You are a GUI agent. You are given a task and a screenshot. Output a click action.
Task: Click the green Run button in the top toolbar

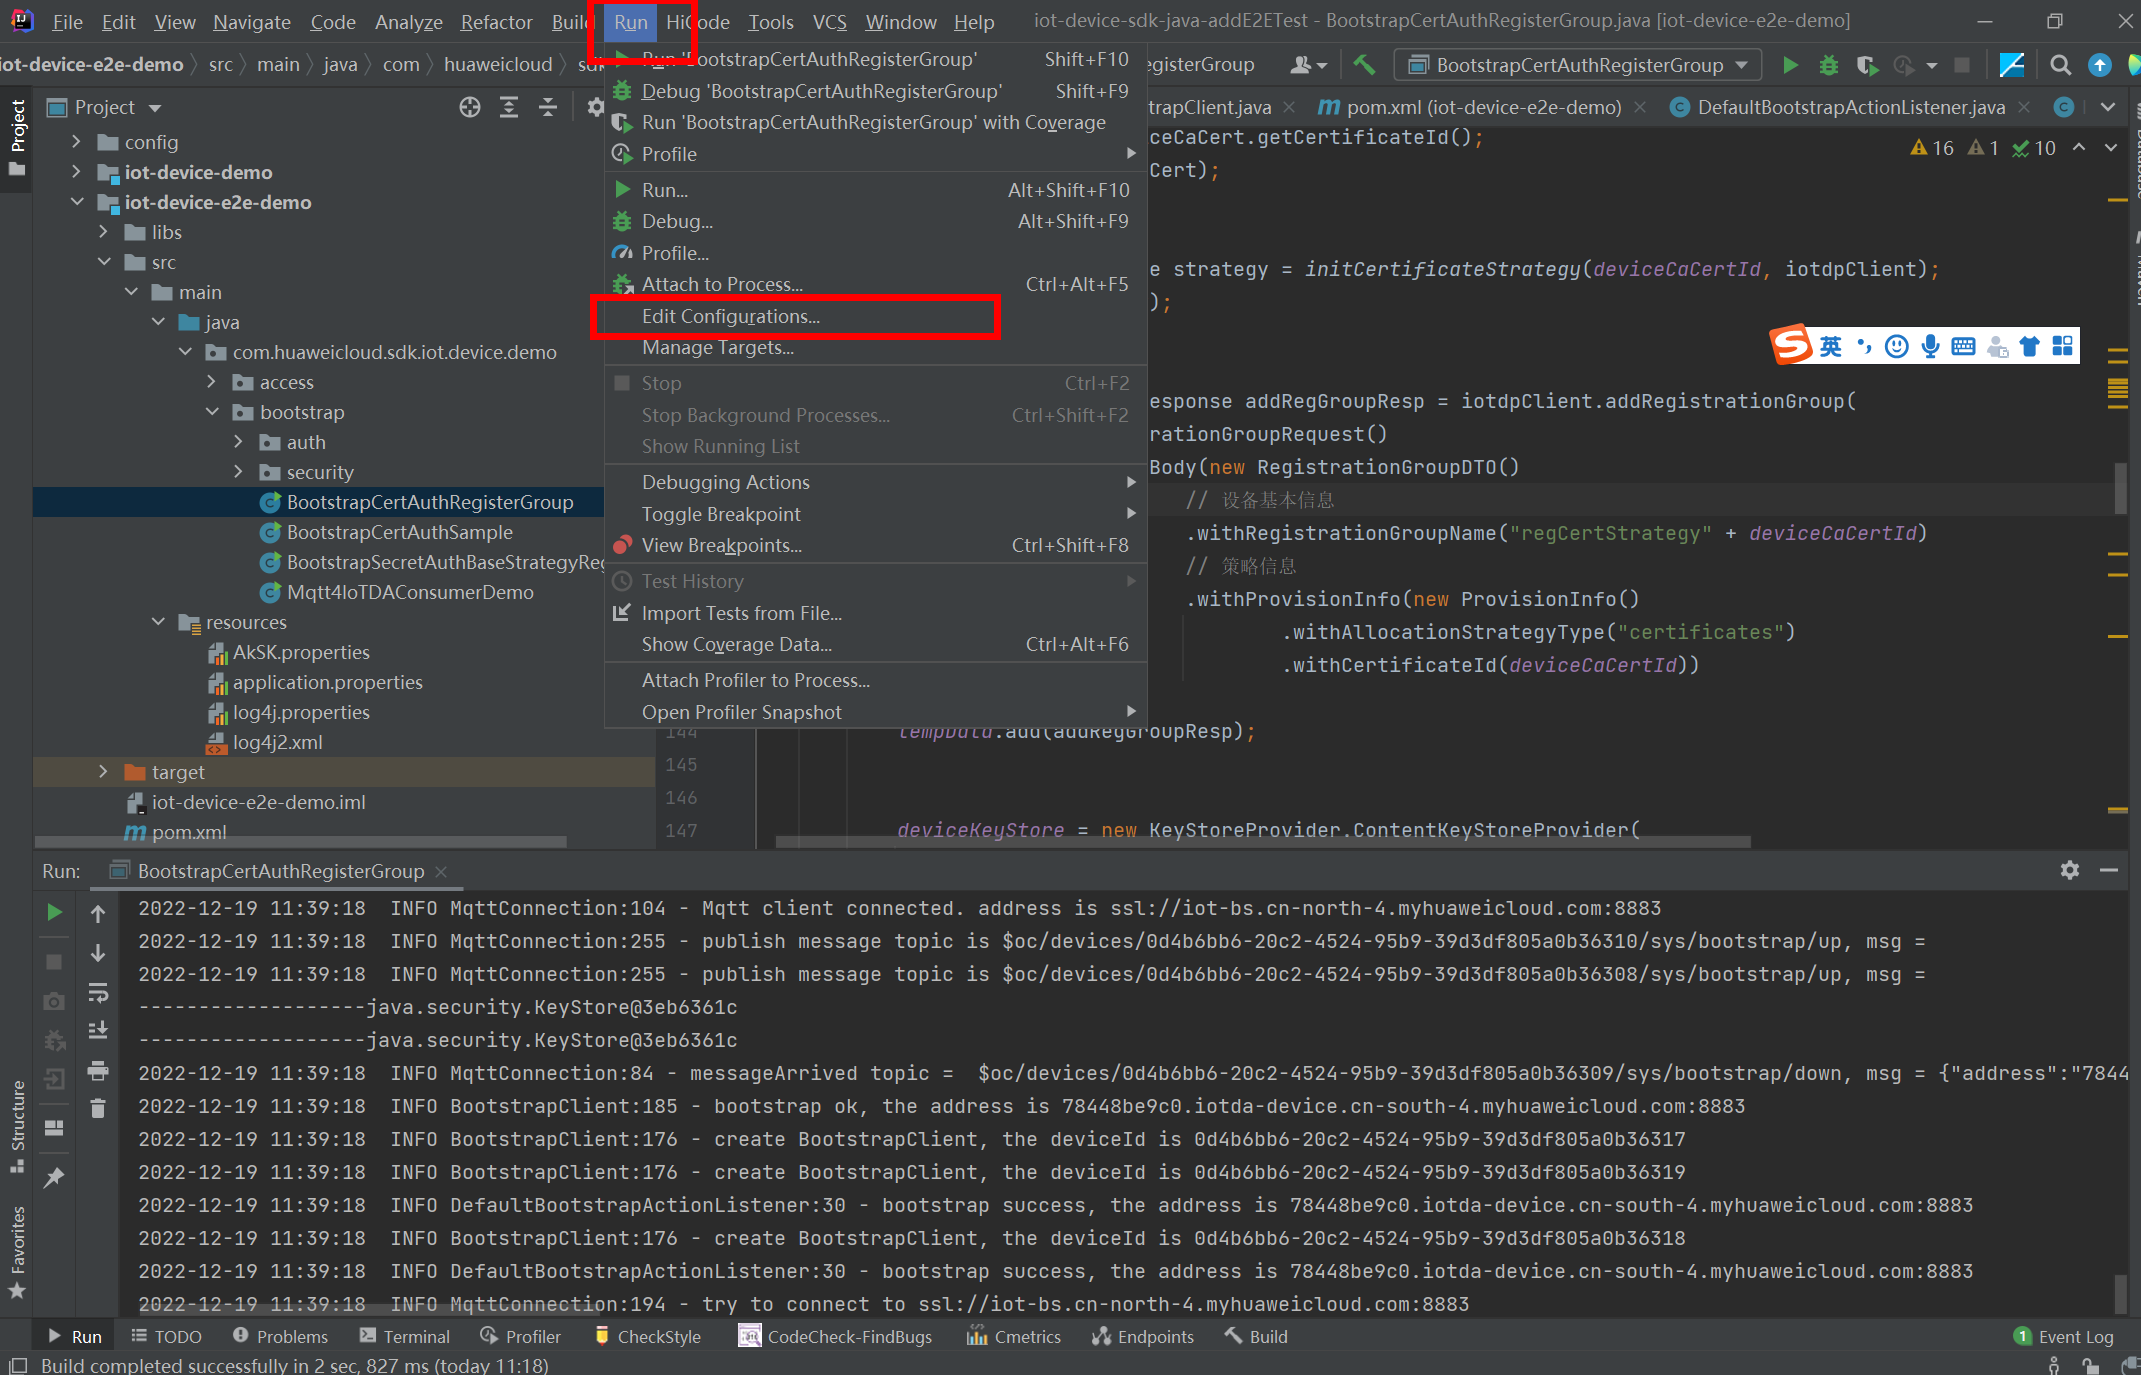click(1790, 65)
